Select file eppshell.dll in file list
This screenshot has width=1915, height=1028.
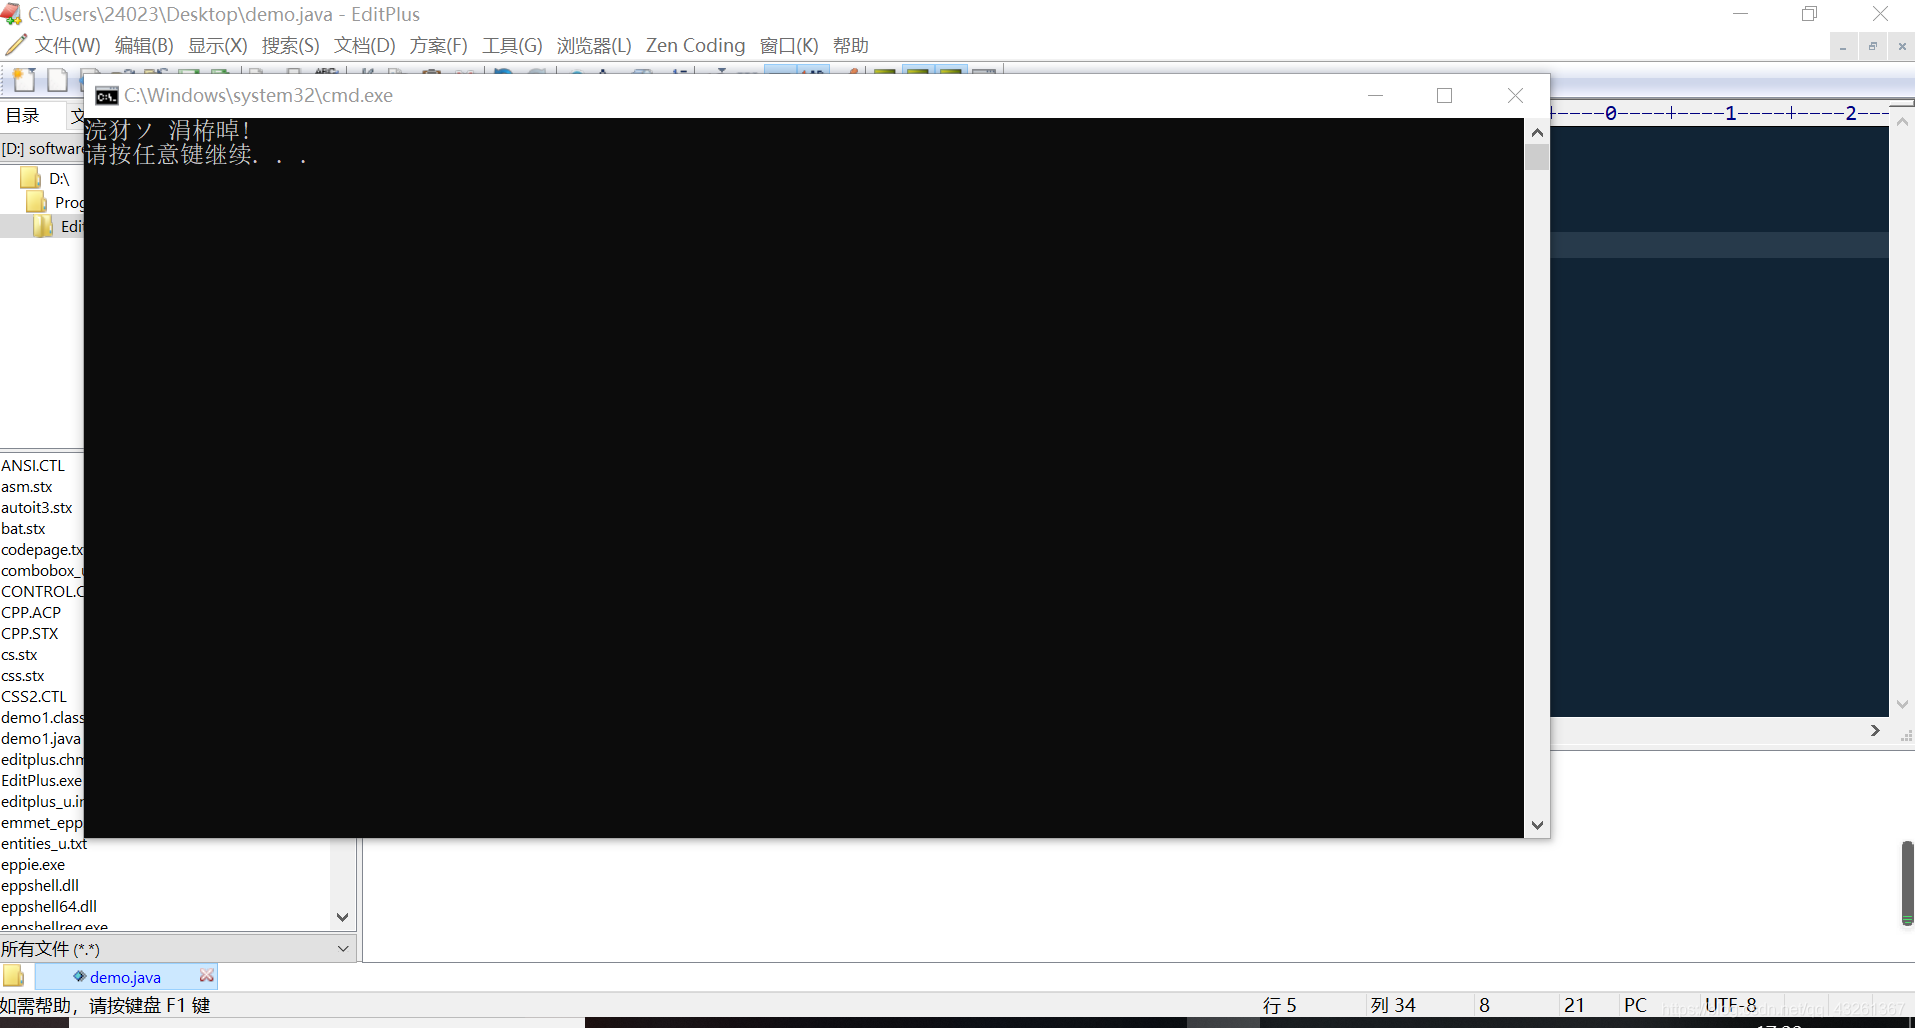(x=40, y=885)
